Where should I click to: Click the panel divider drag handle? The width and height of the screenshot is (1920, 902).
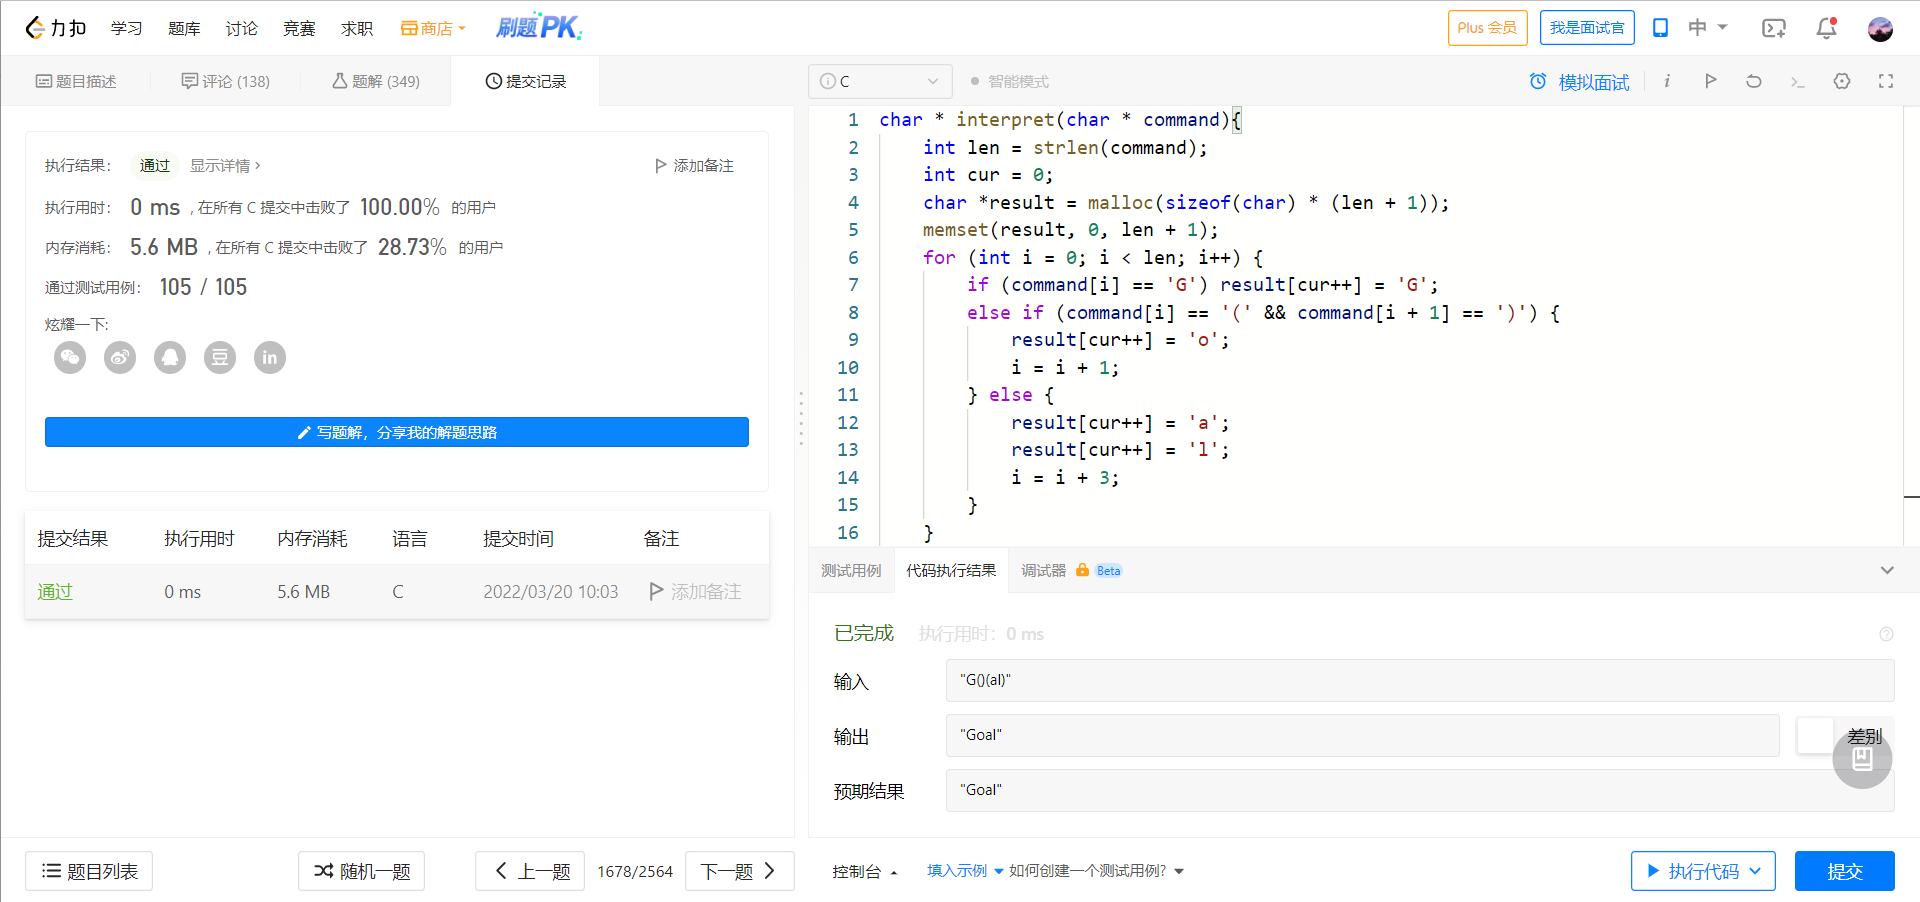coord(801,417)
